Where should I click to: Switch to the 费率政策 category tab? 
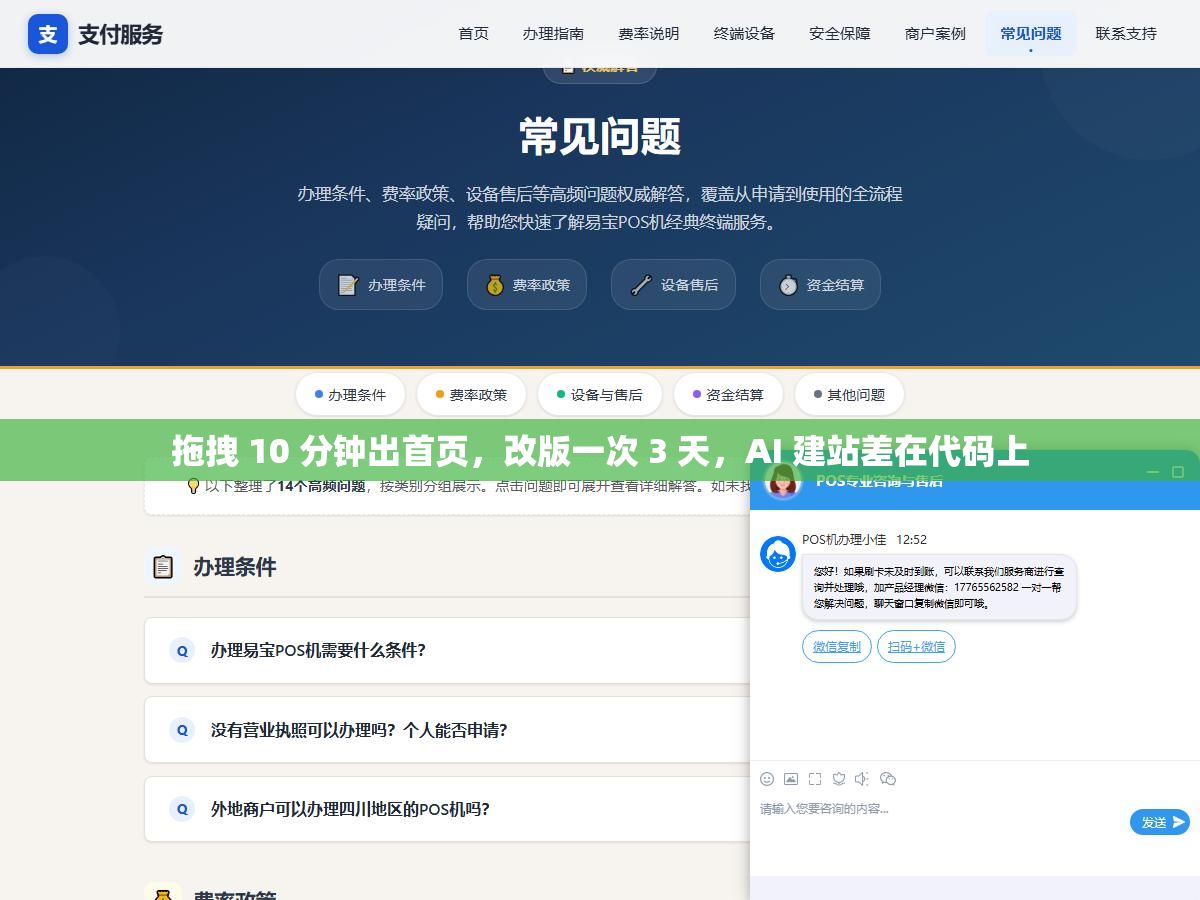coord(471,395)
